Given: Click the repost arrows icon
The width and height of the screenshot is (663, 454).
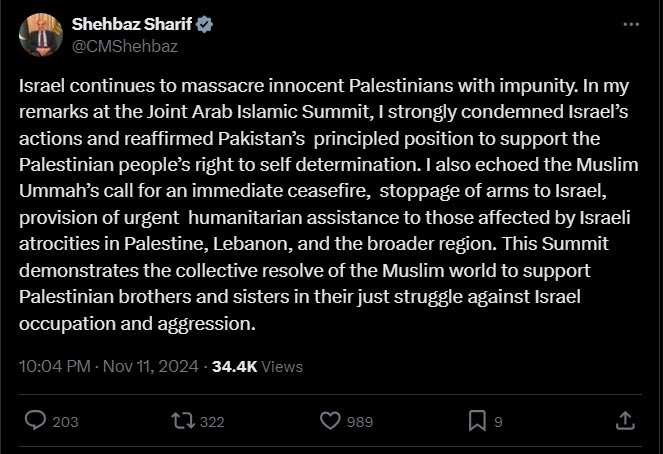Looking at the screenshot, I should click(x=183, y=421).
